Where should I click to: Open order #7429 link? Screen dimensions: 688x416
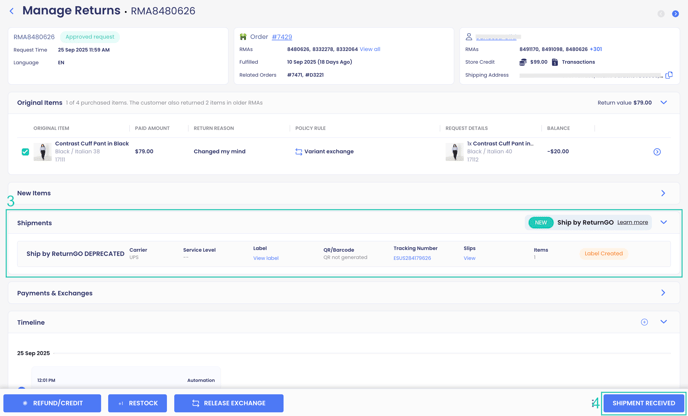(x=282, y=37)
